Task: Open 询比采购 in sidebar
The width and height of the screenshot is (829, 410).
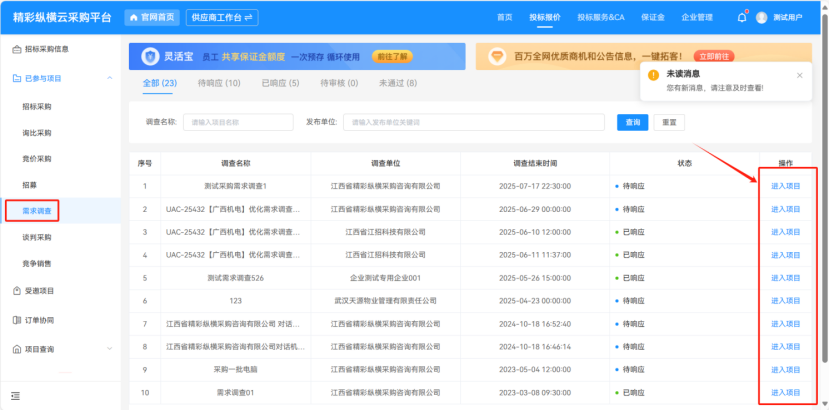Action: [x=36, y=133]
